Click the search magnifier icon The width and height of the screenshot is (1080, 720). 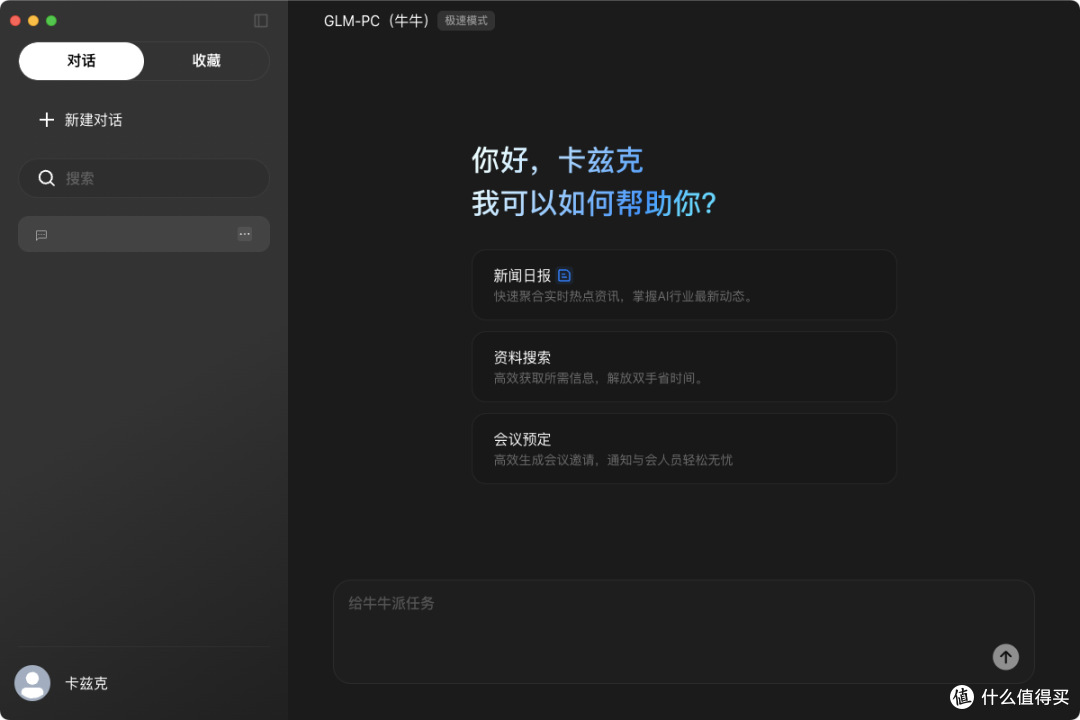pos(46,178)
